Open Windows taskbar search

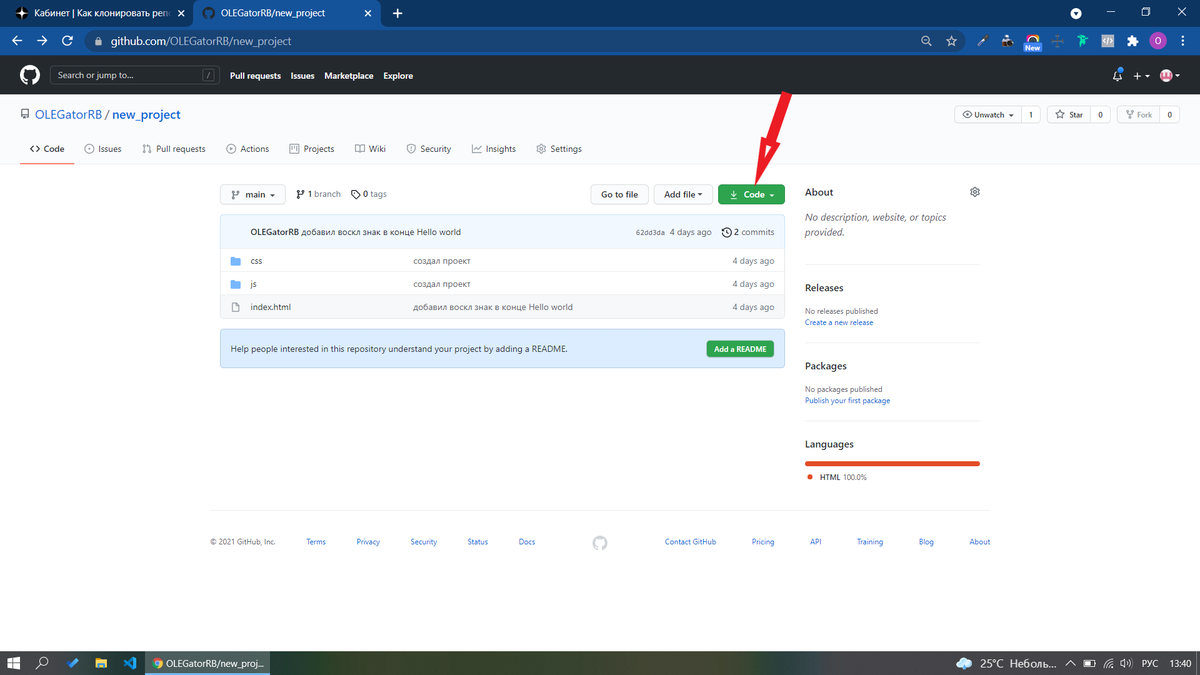point(43,663)
